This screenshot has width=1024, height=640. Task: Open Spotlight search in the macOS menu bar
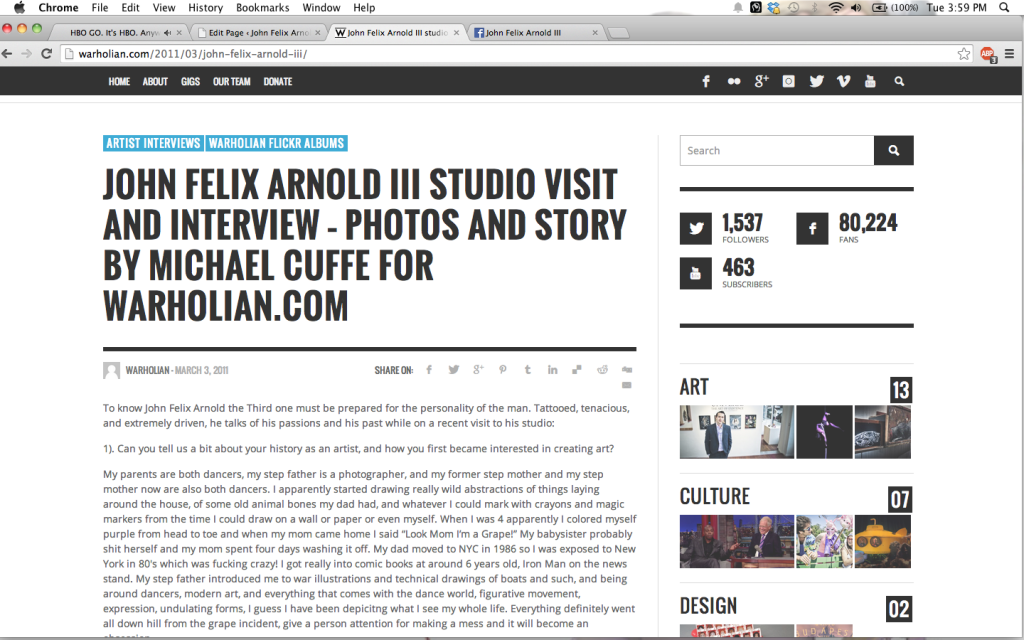click(x=1004, y=8)
